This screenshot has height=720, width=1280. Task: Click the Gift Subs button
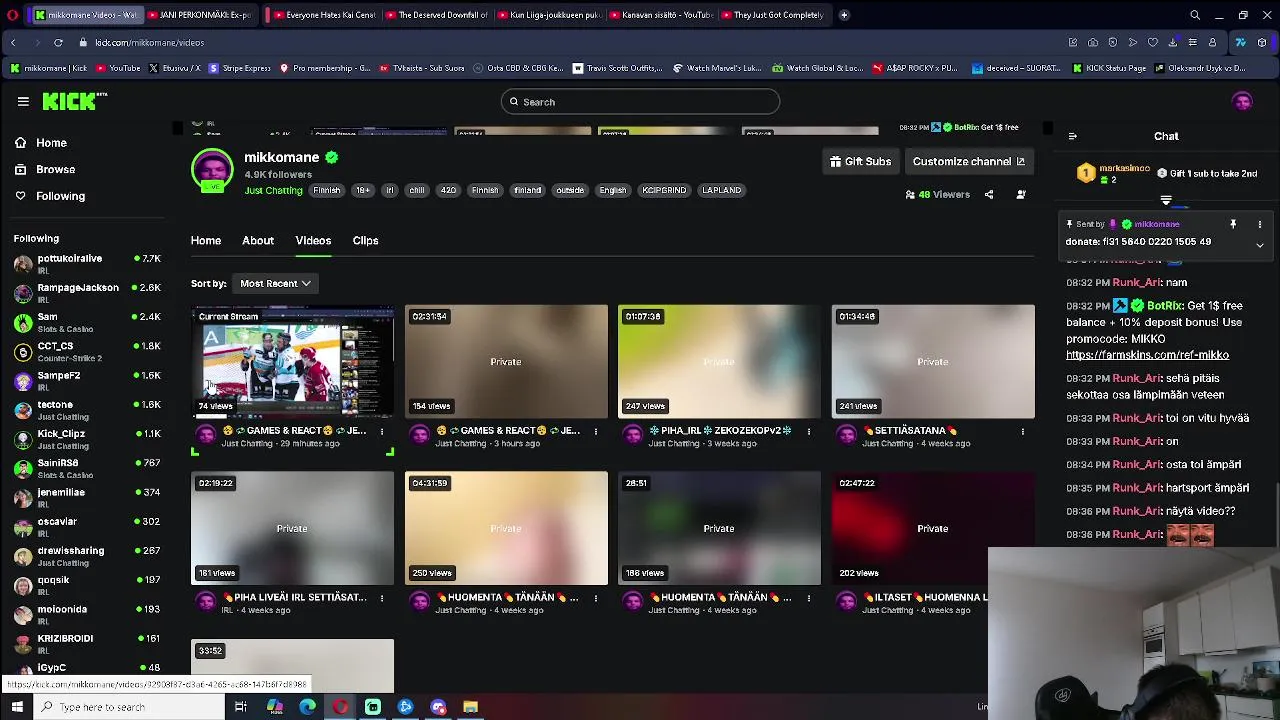[x=861, y=161]
